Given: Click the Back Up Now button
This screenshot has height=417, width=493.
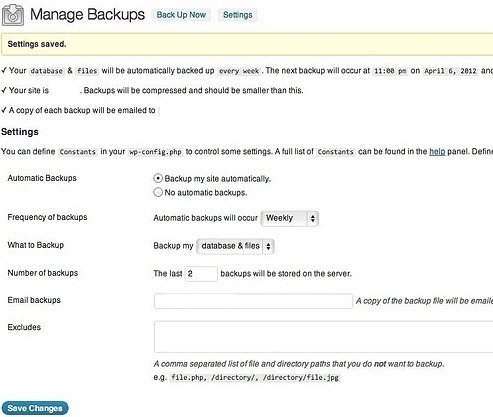Looking at the screenshot, I should click(x=181, y=15).
